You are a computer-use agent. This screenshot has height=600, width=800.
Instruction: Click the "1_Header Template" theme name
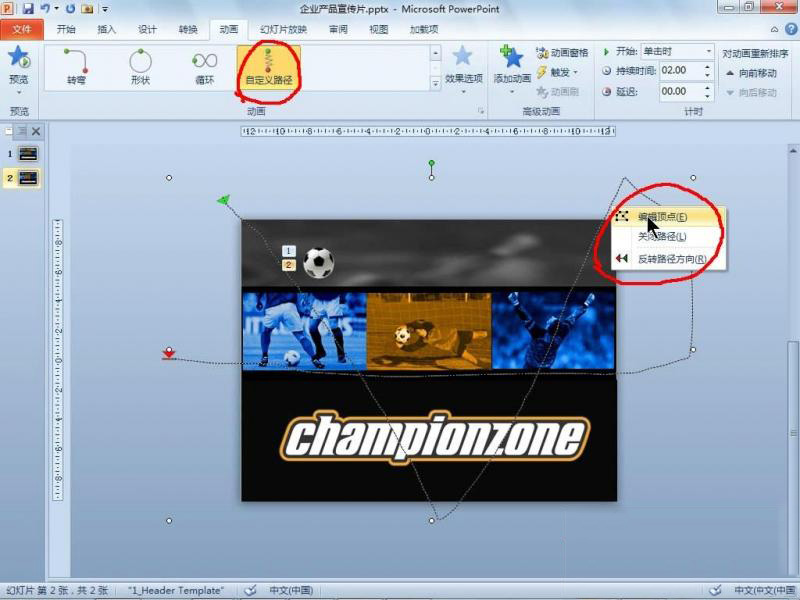point(176,590)
